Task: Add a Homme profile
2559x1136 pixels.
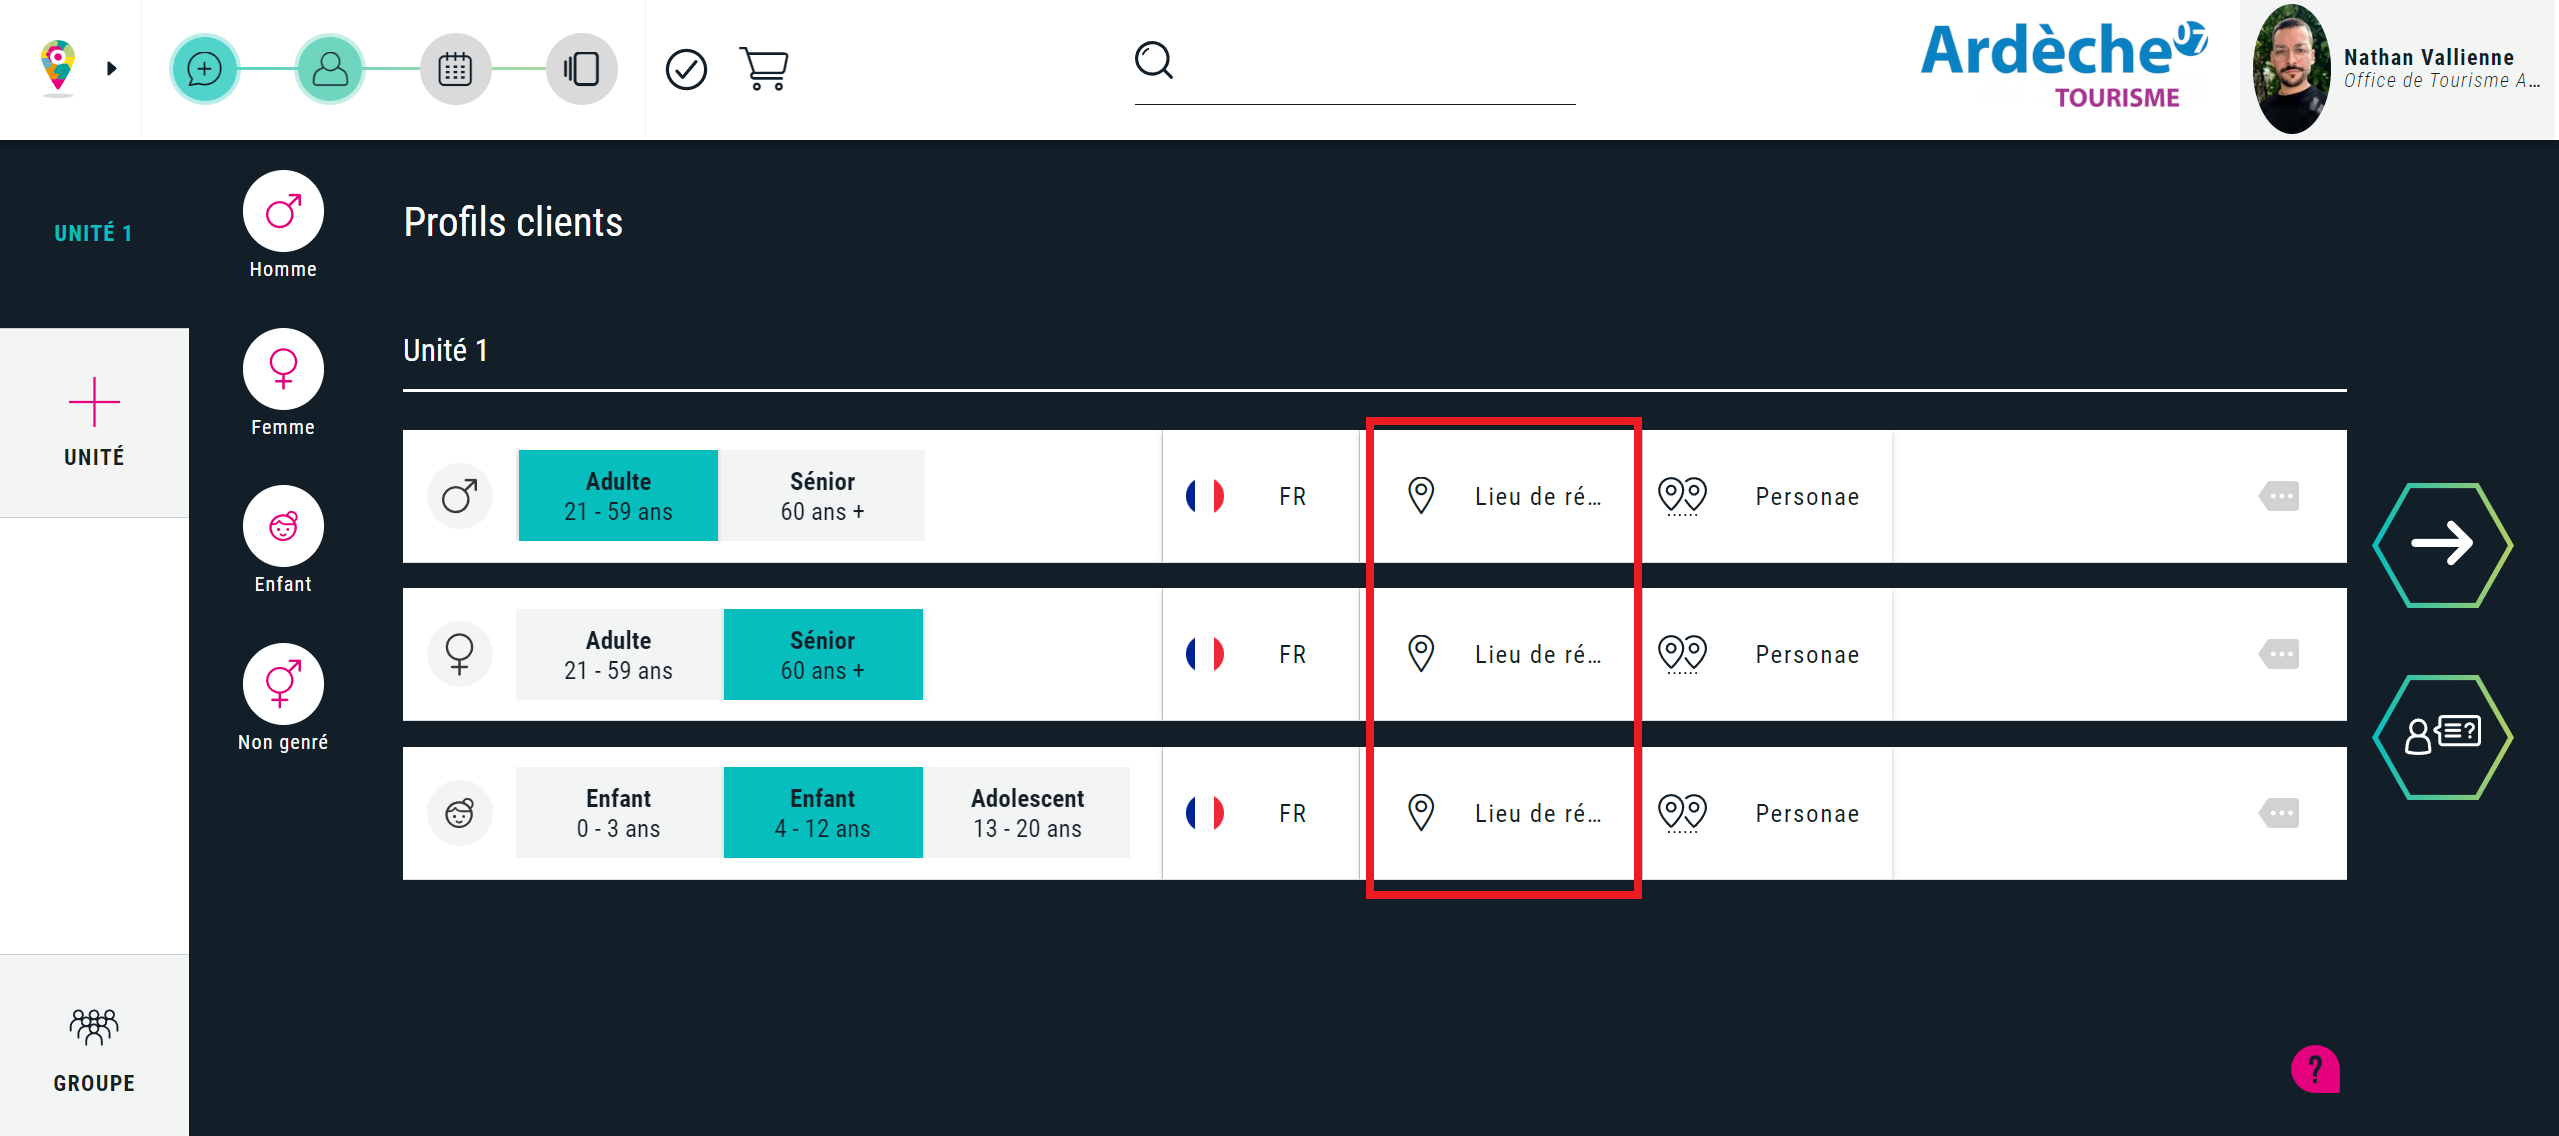Action: pos(283,212)
